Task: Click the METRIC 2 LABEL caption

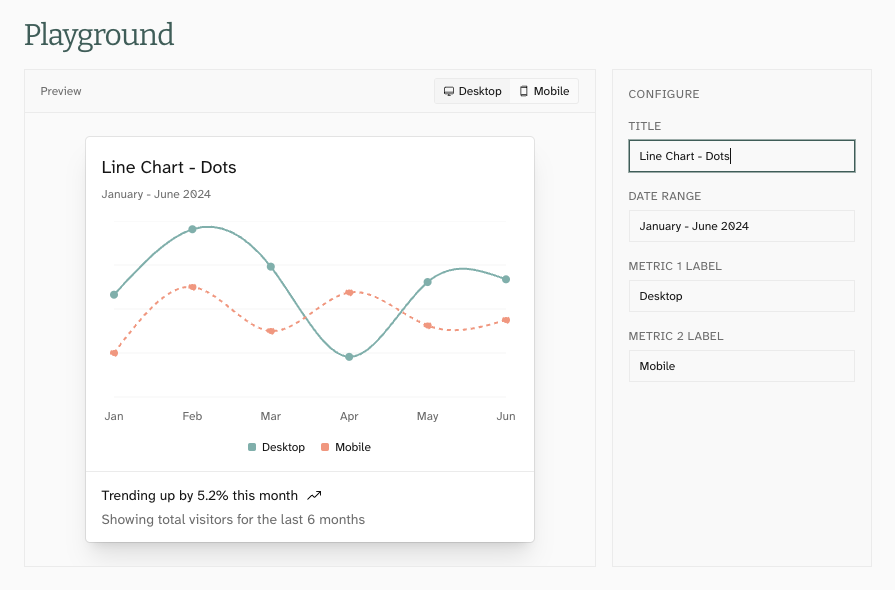Action: [676, 337]
